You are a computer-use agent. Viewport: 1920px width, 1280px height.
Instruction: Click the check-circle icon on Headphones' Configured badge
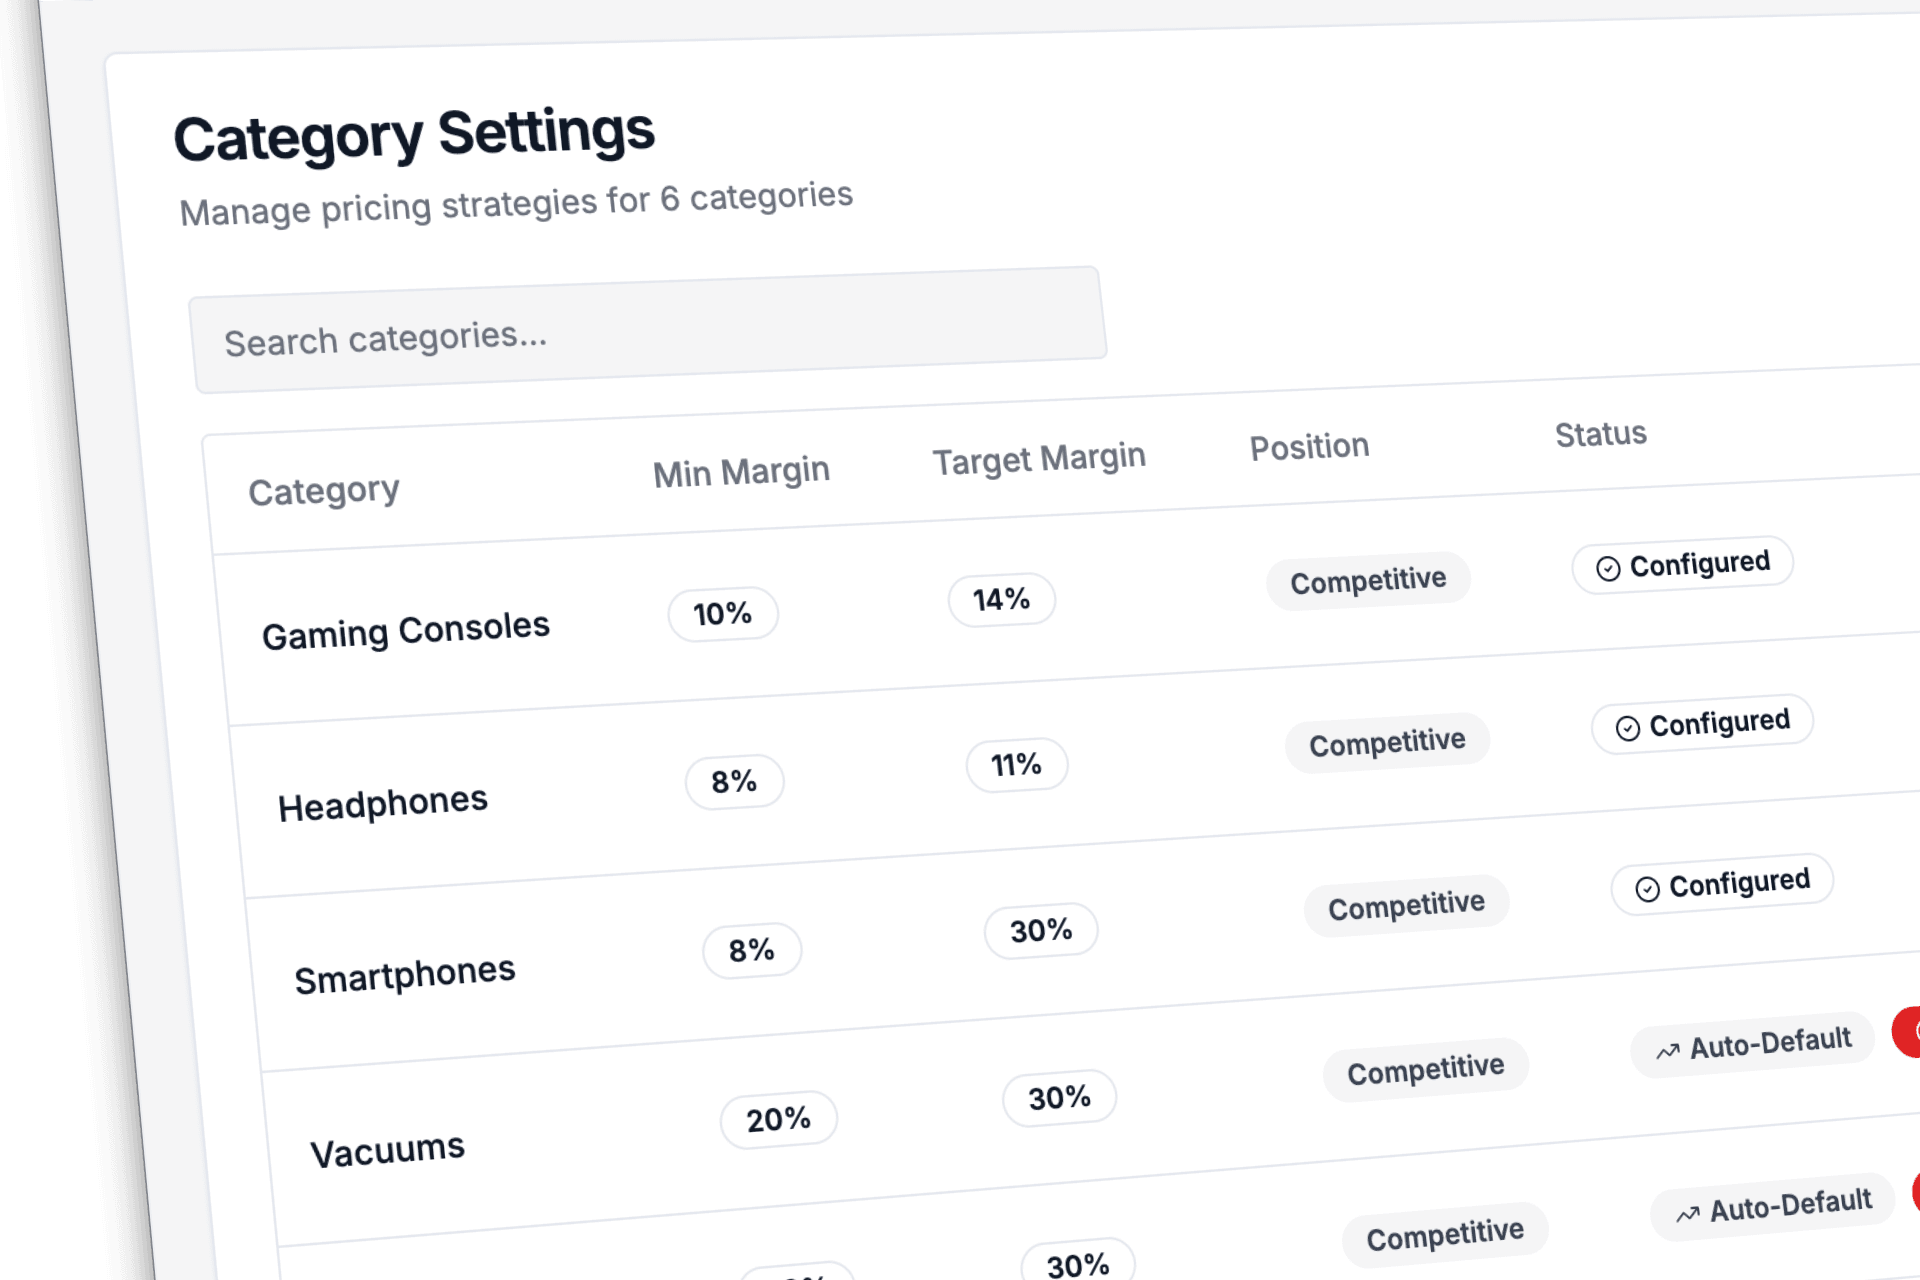point(1628,727)
